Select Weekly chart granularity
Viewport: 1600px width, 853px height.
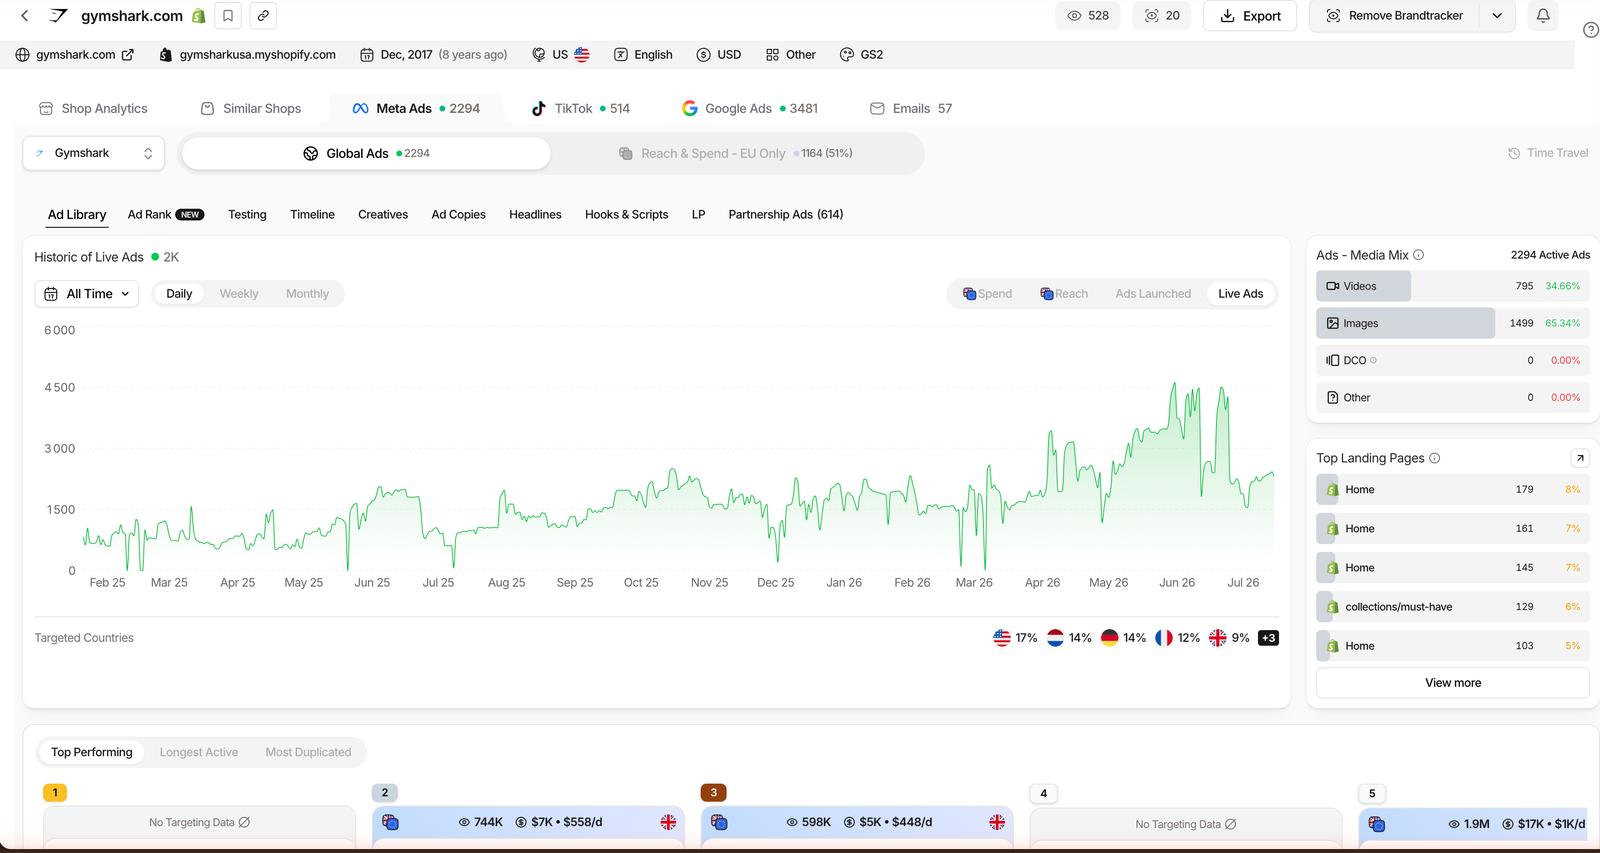(239, 294)
